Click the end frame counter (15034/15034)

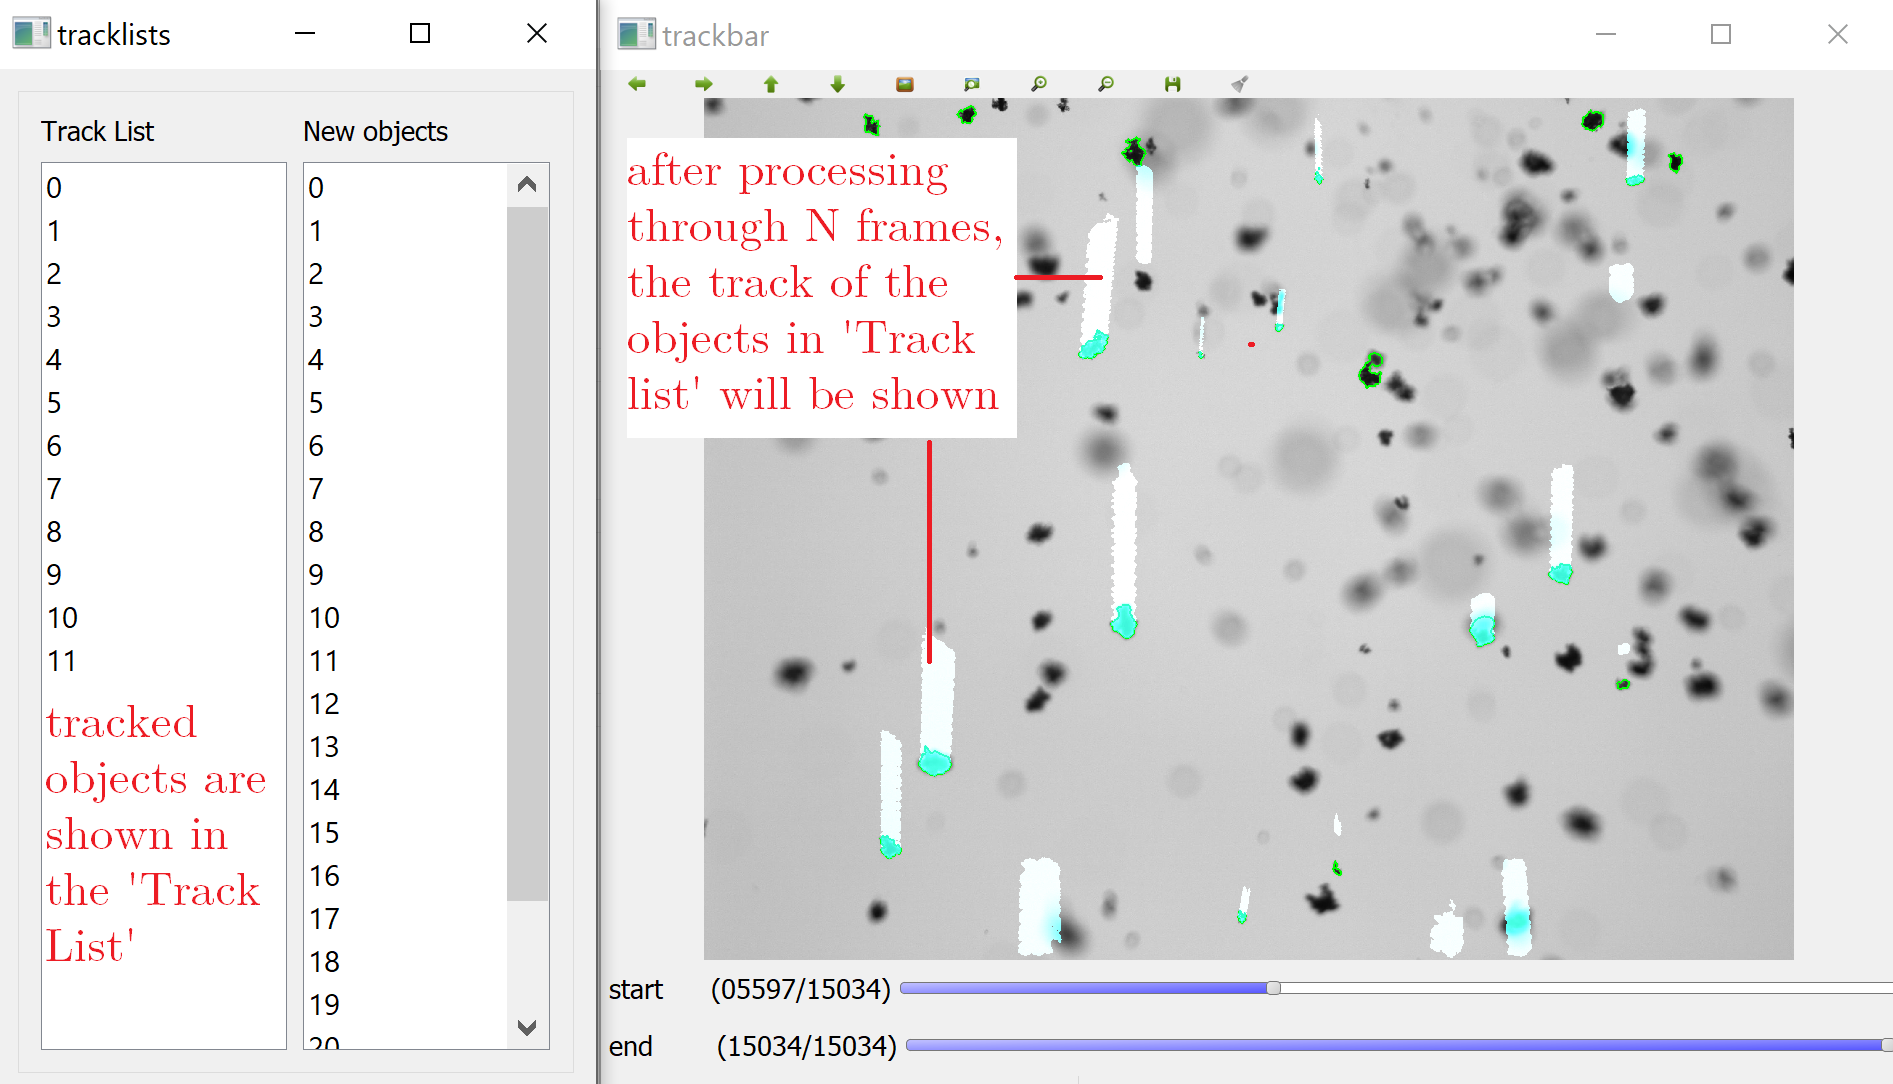click(806, 1046)
